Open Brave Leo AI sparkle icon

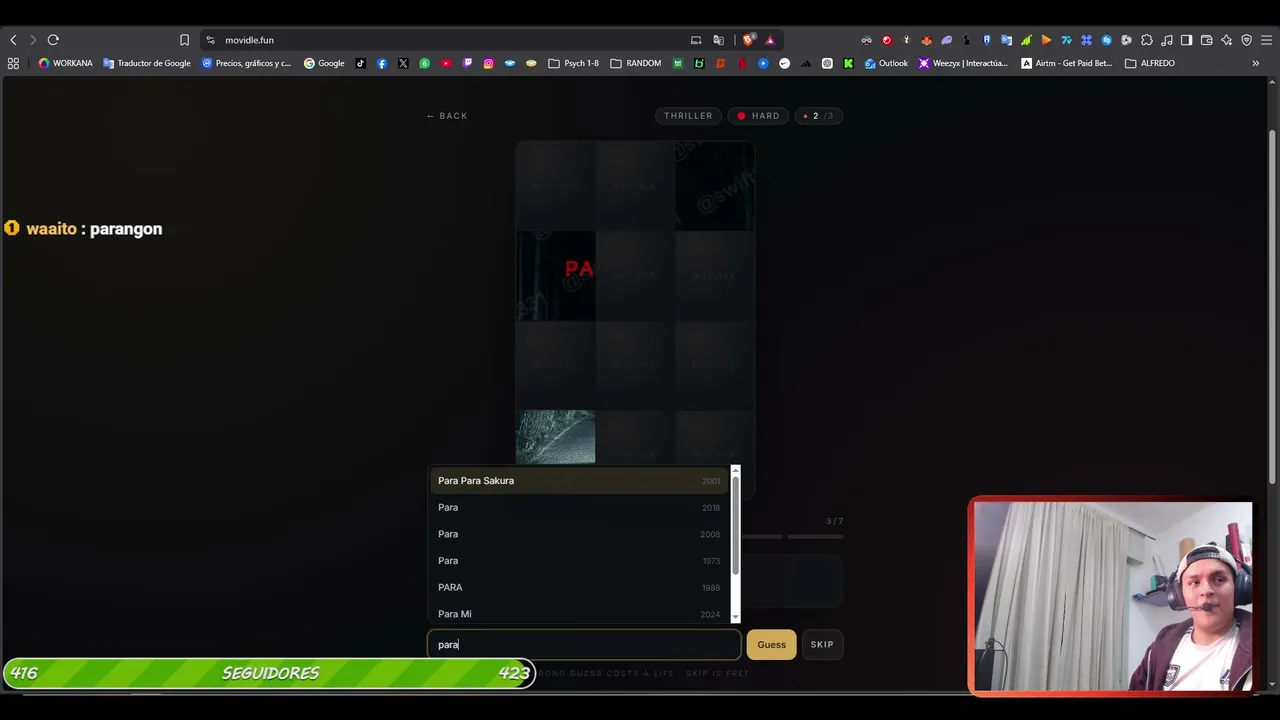coord(1226,40)
